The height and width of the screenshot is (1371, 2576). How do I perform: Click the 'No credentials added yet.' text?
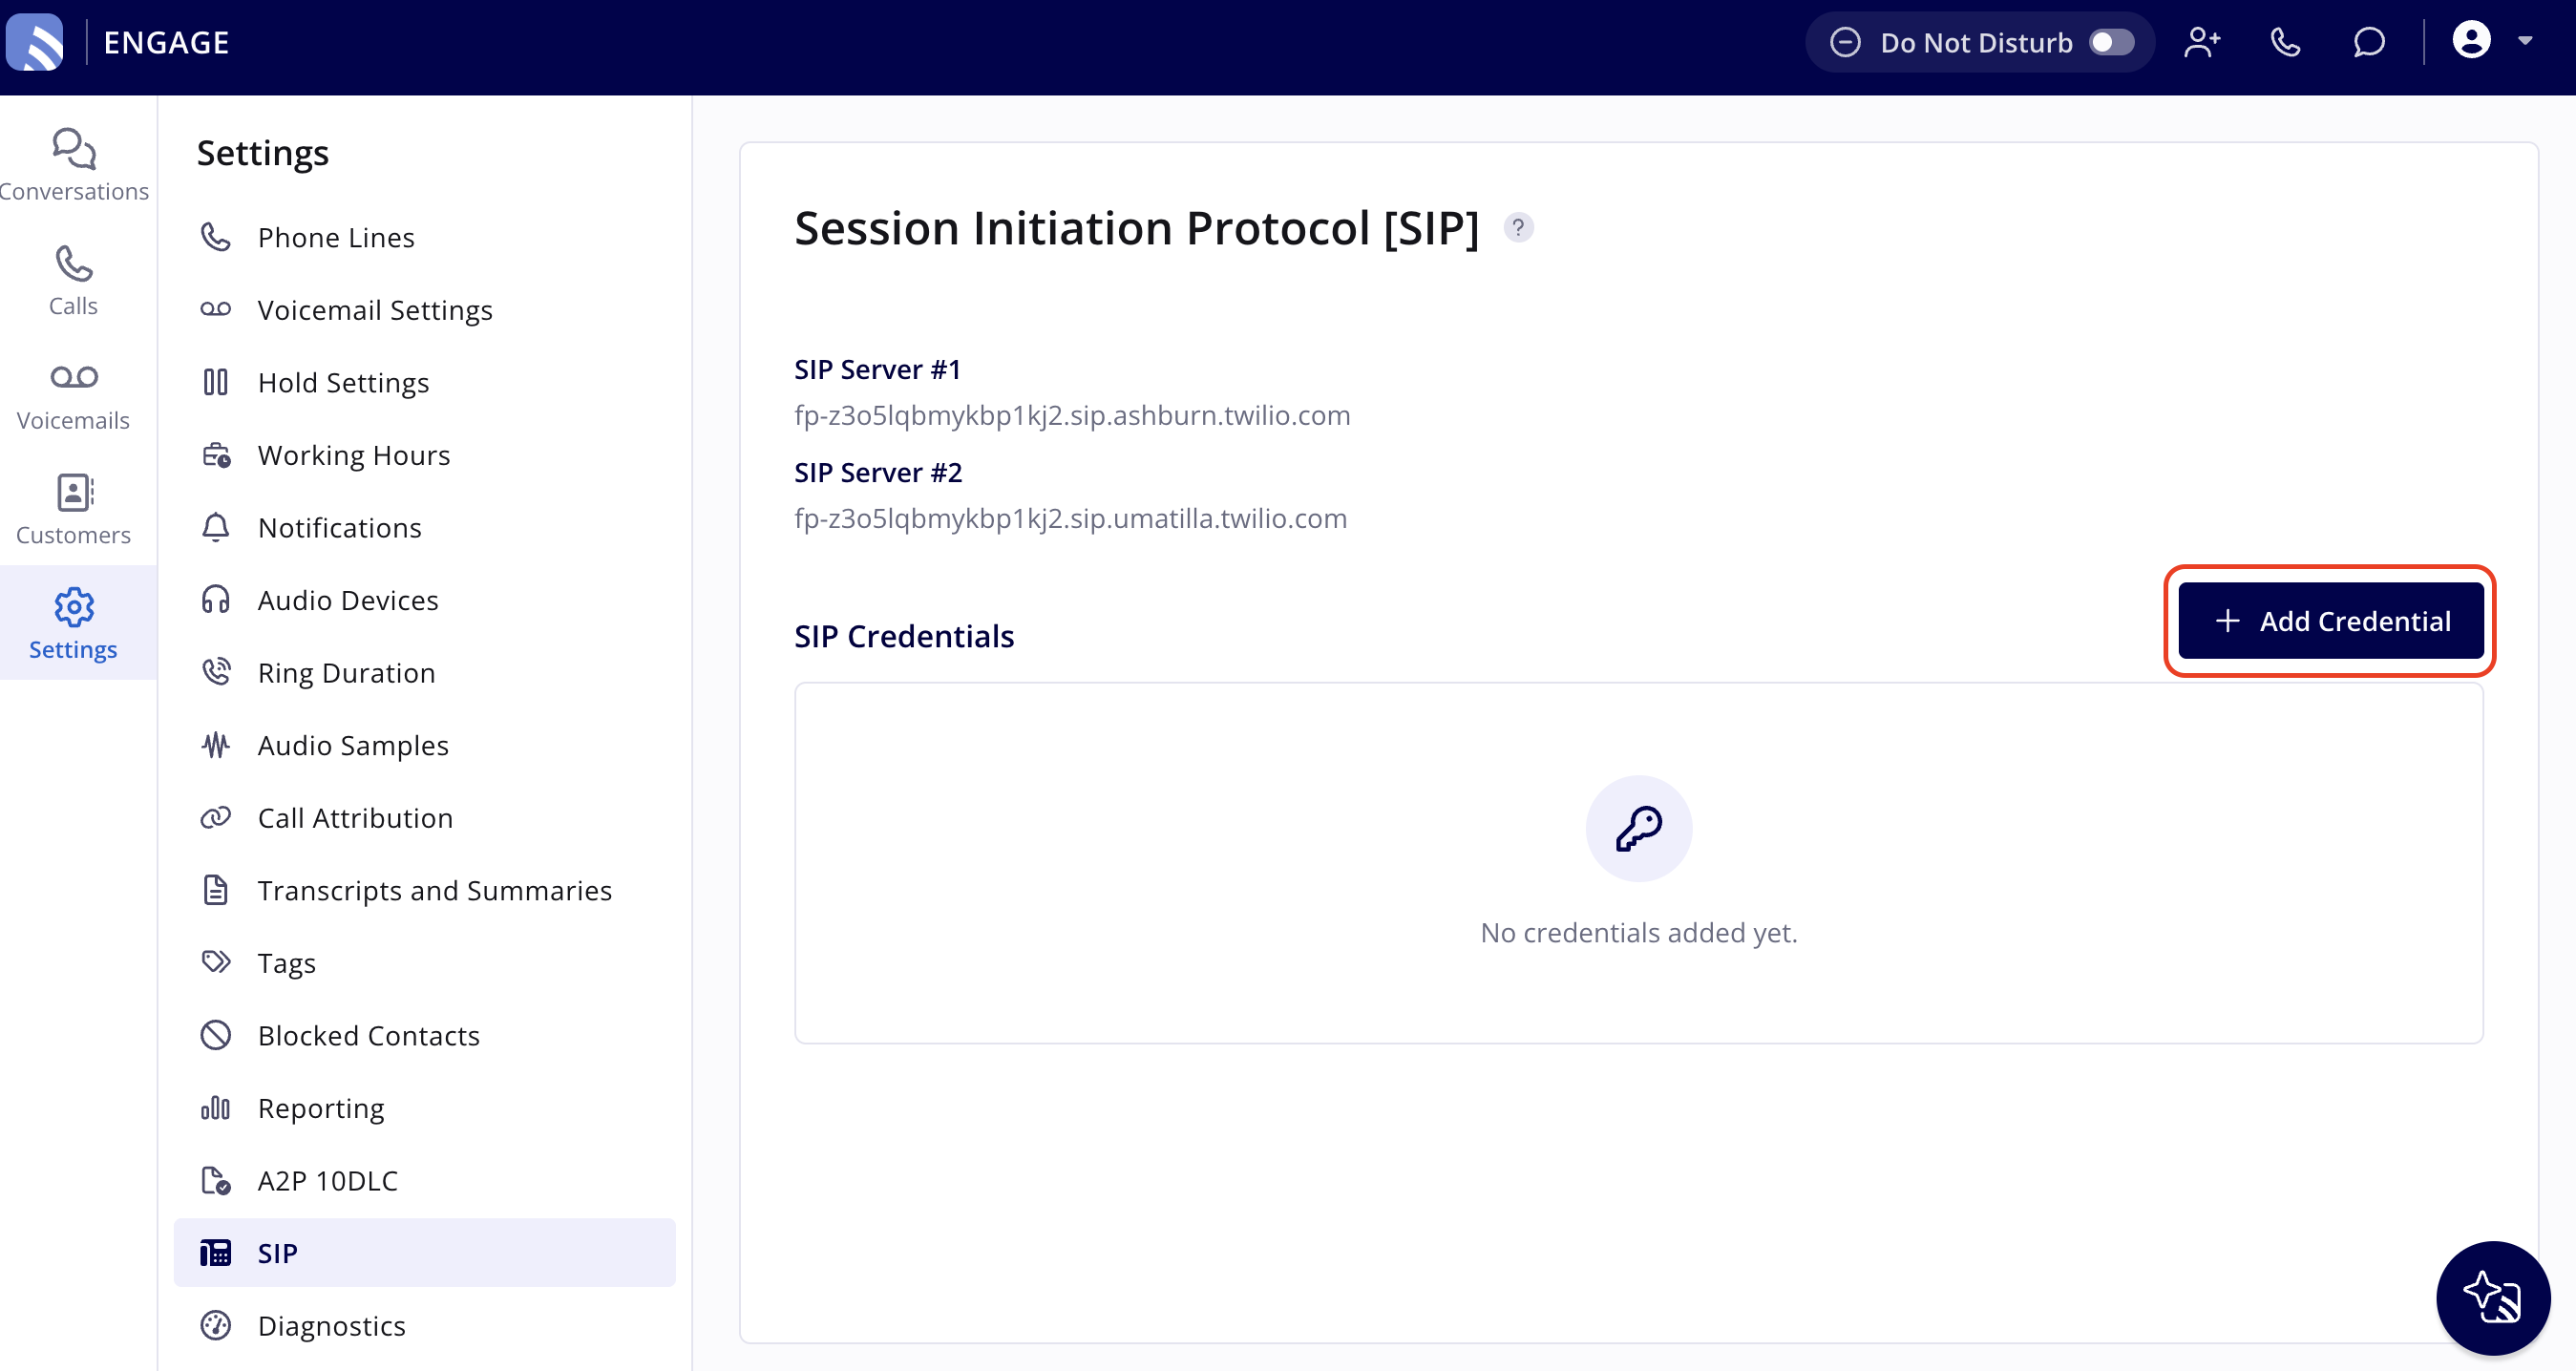[x=1639, y=933]
